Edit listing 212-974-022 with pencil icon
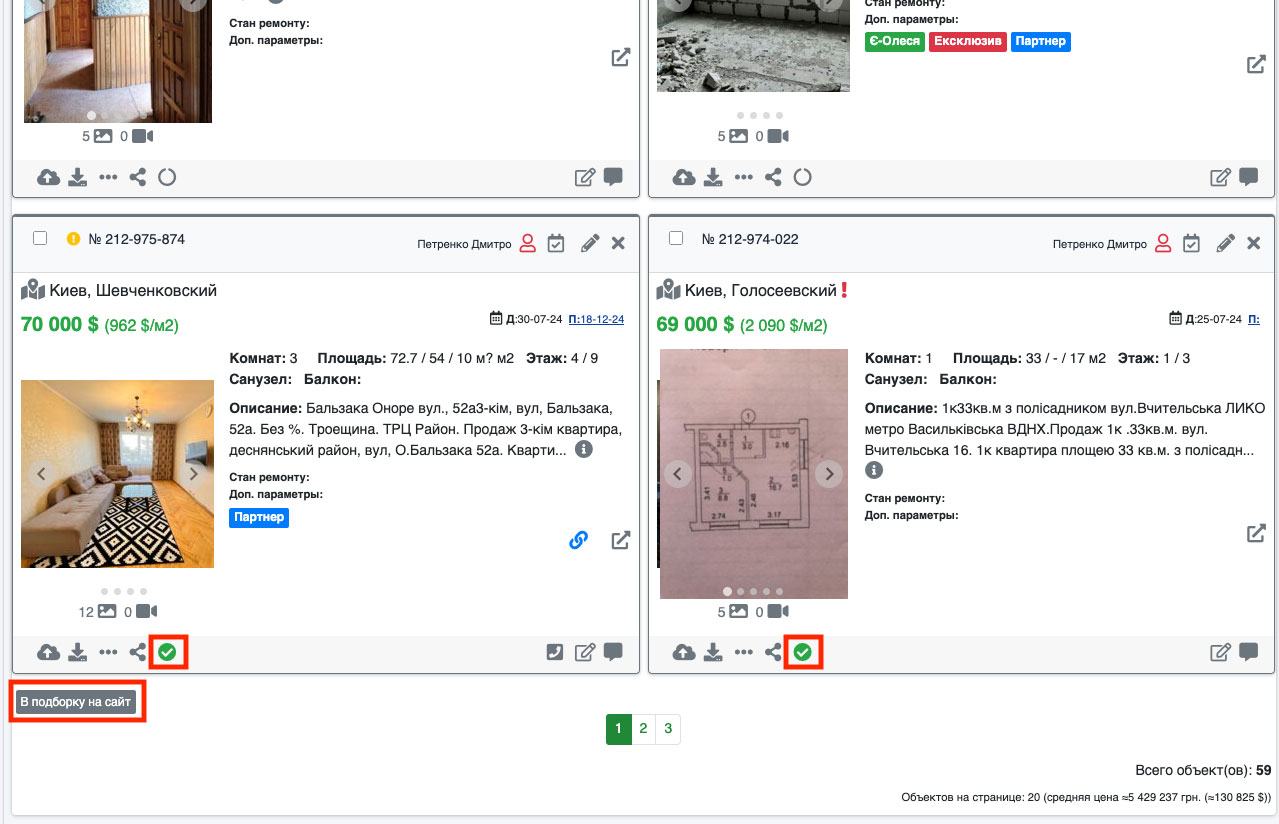 pos(1226,243)
